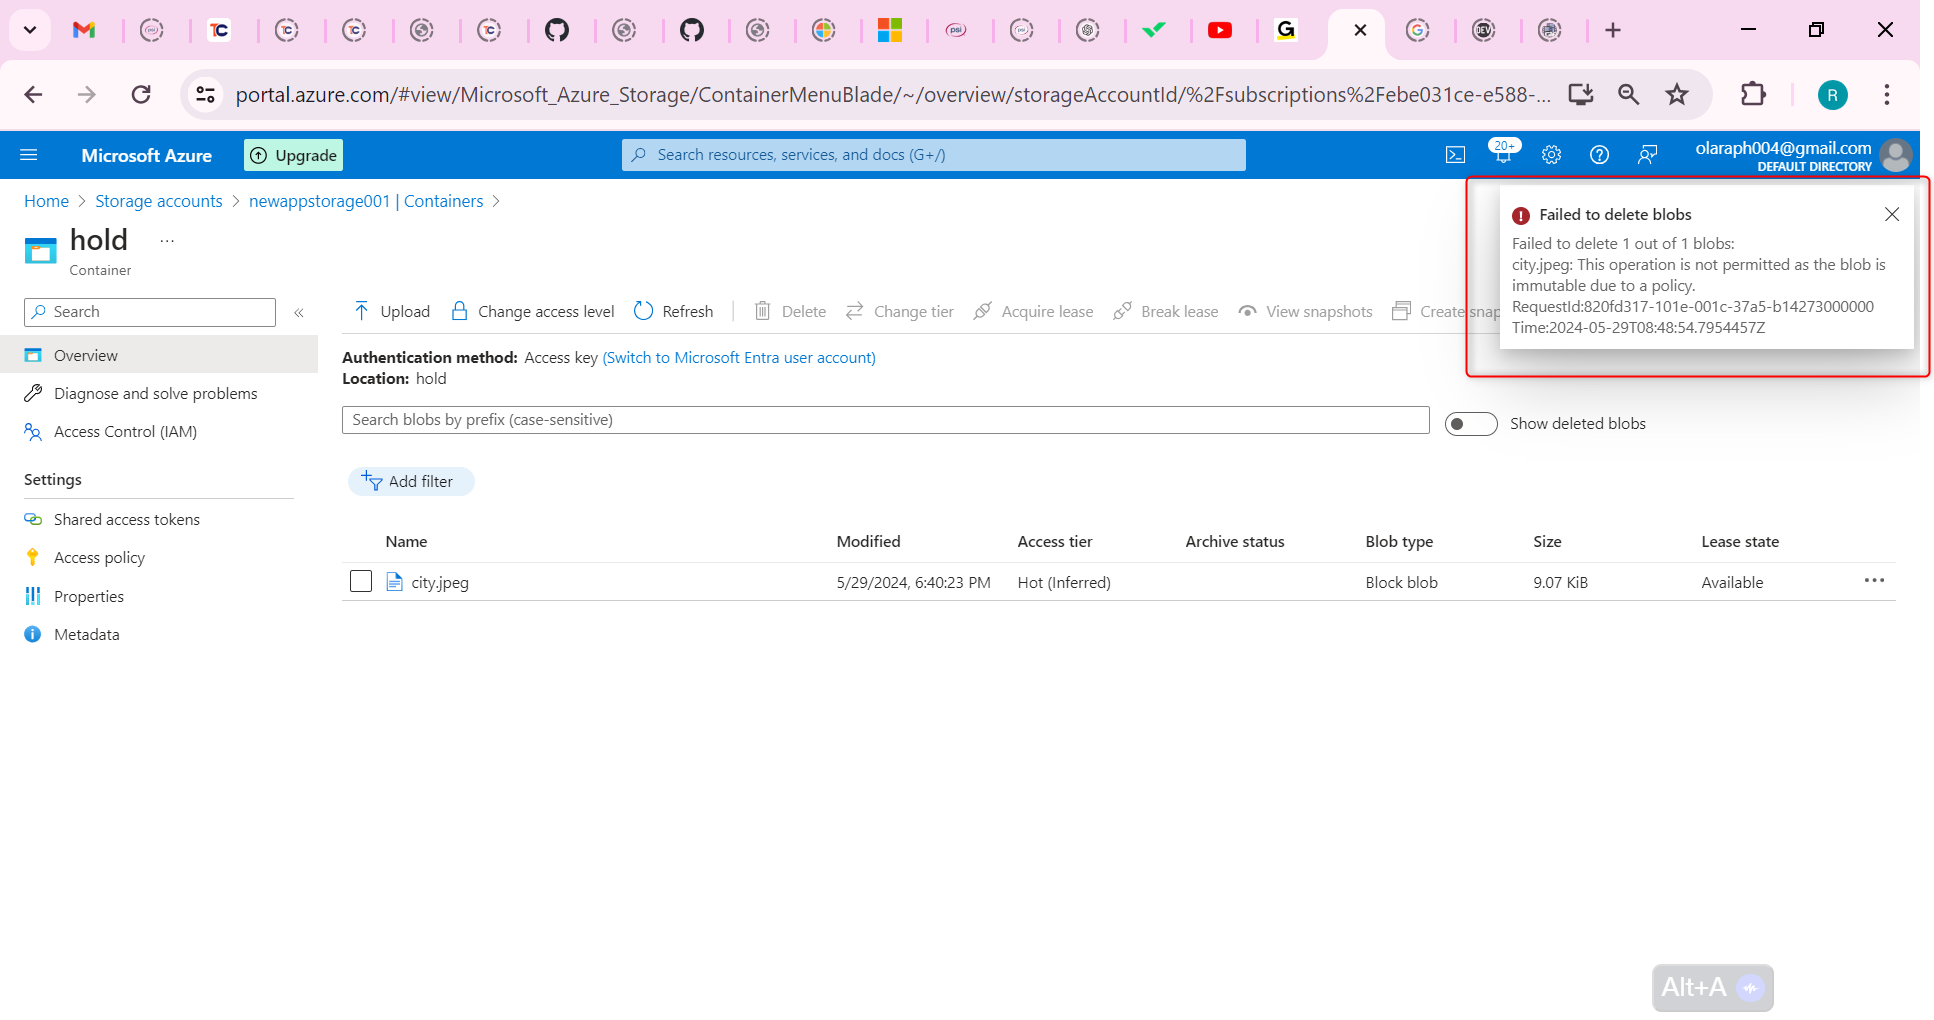The width and height of the screenshot is (1934, 1020).
Task: Open the Gmail browser tab
Action: pyautogui.click(x=85, y=30)
